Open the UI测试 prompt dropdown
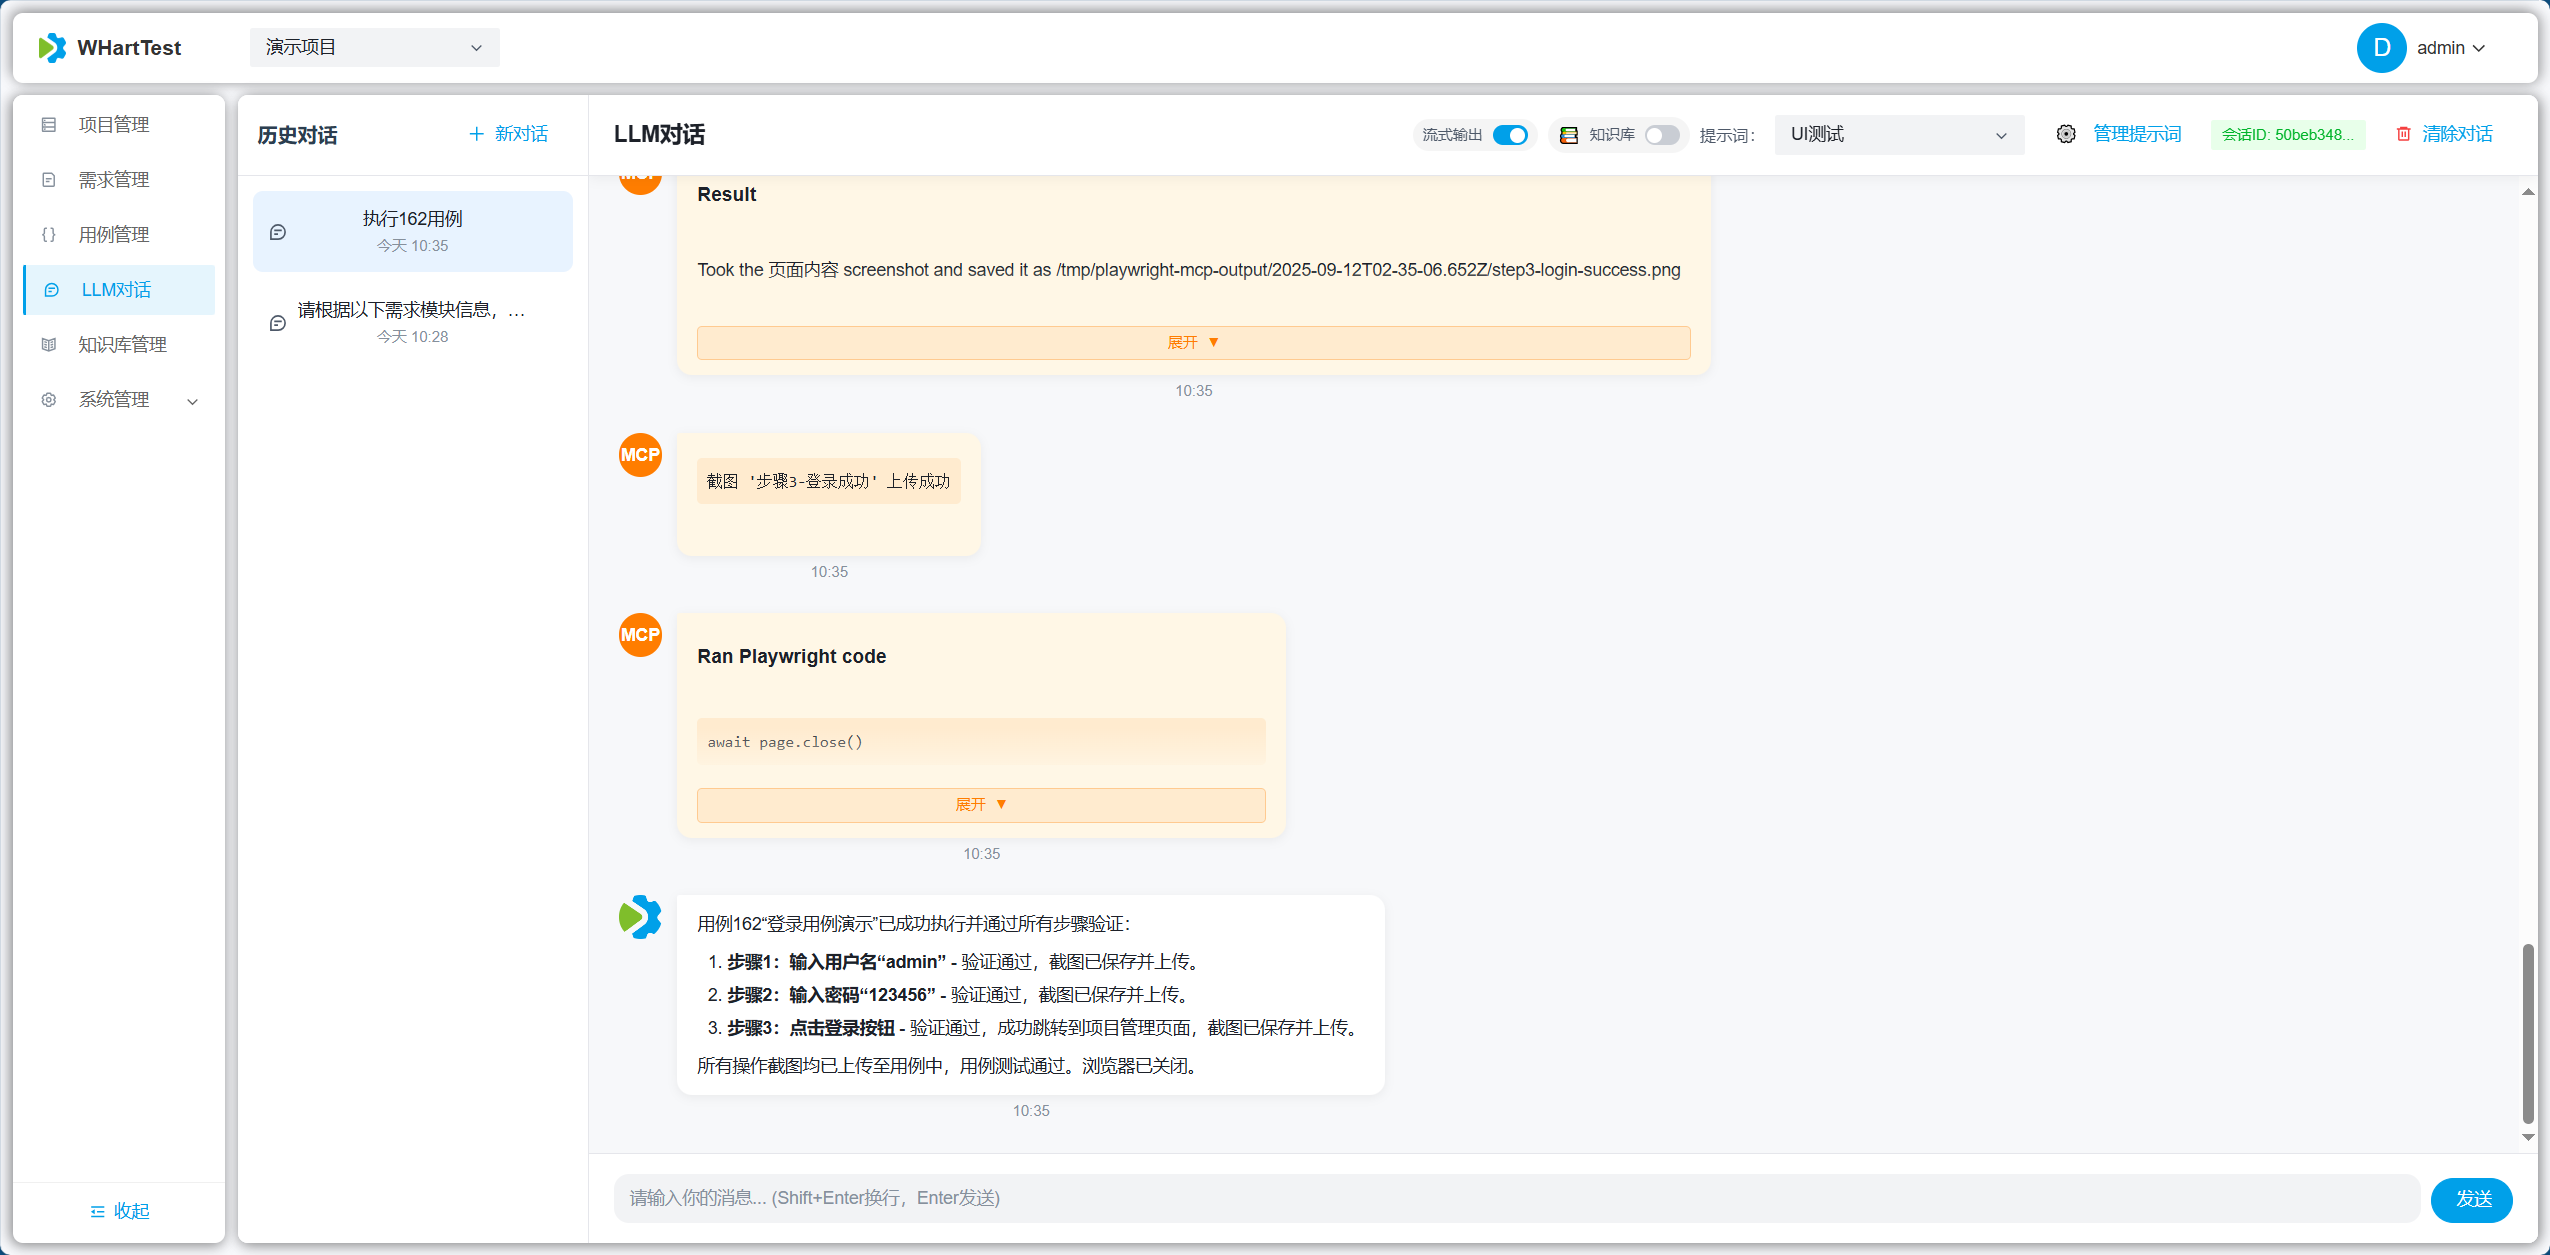2550x1255 pixels. click(x=1898, y=135)
